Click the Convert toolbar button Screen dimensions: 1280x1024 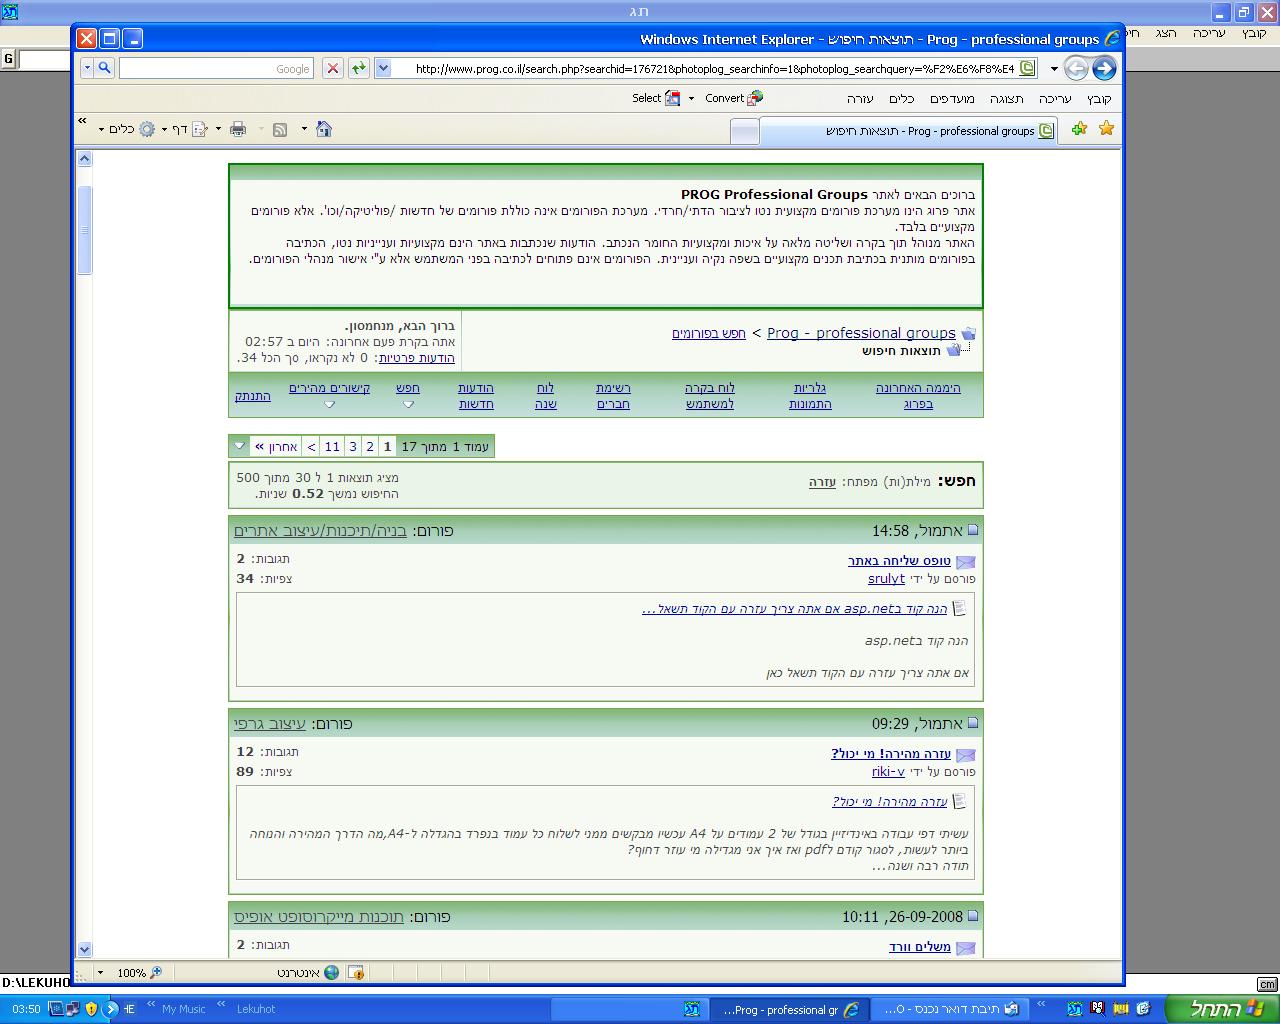click(734, 98)
